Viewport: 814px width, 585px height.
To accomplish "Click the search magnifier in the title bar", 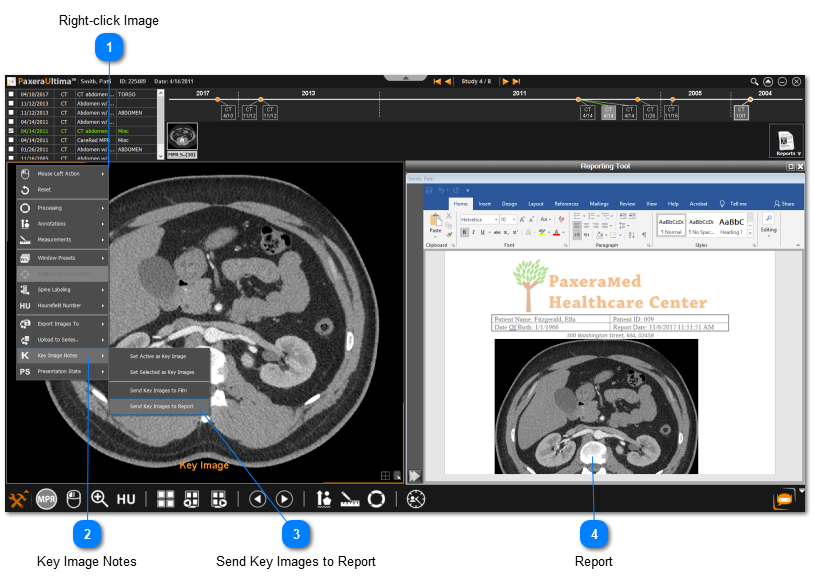I will click(x=755, y=81).
